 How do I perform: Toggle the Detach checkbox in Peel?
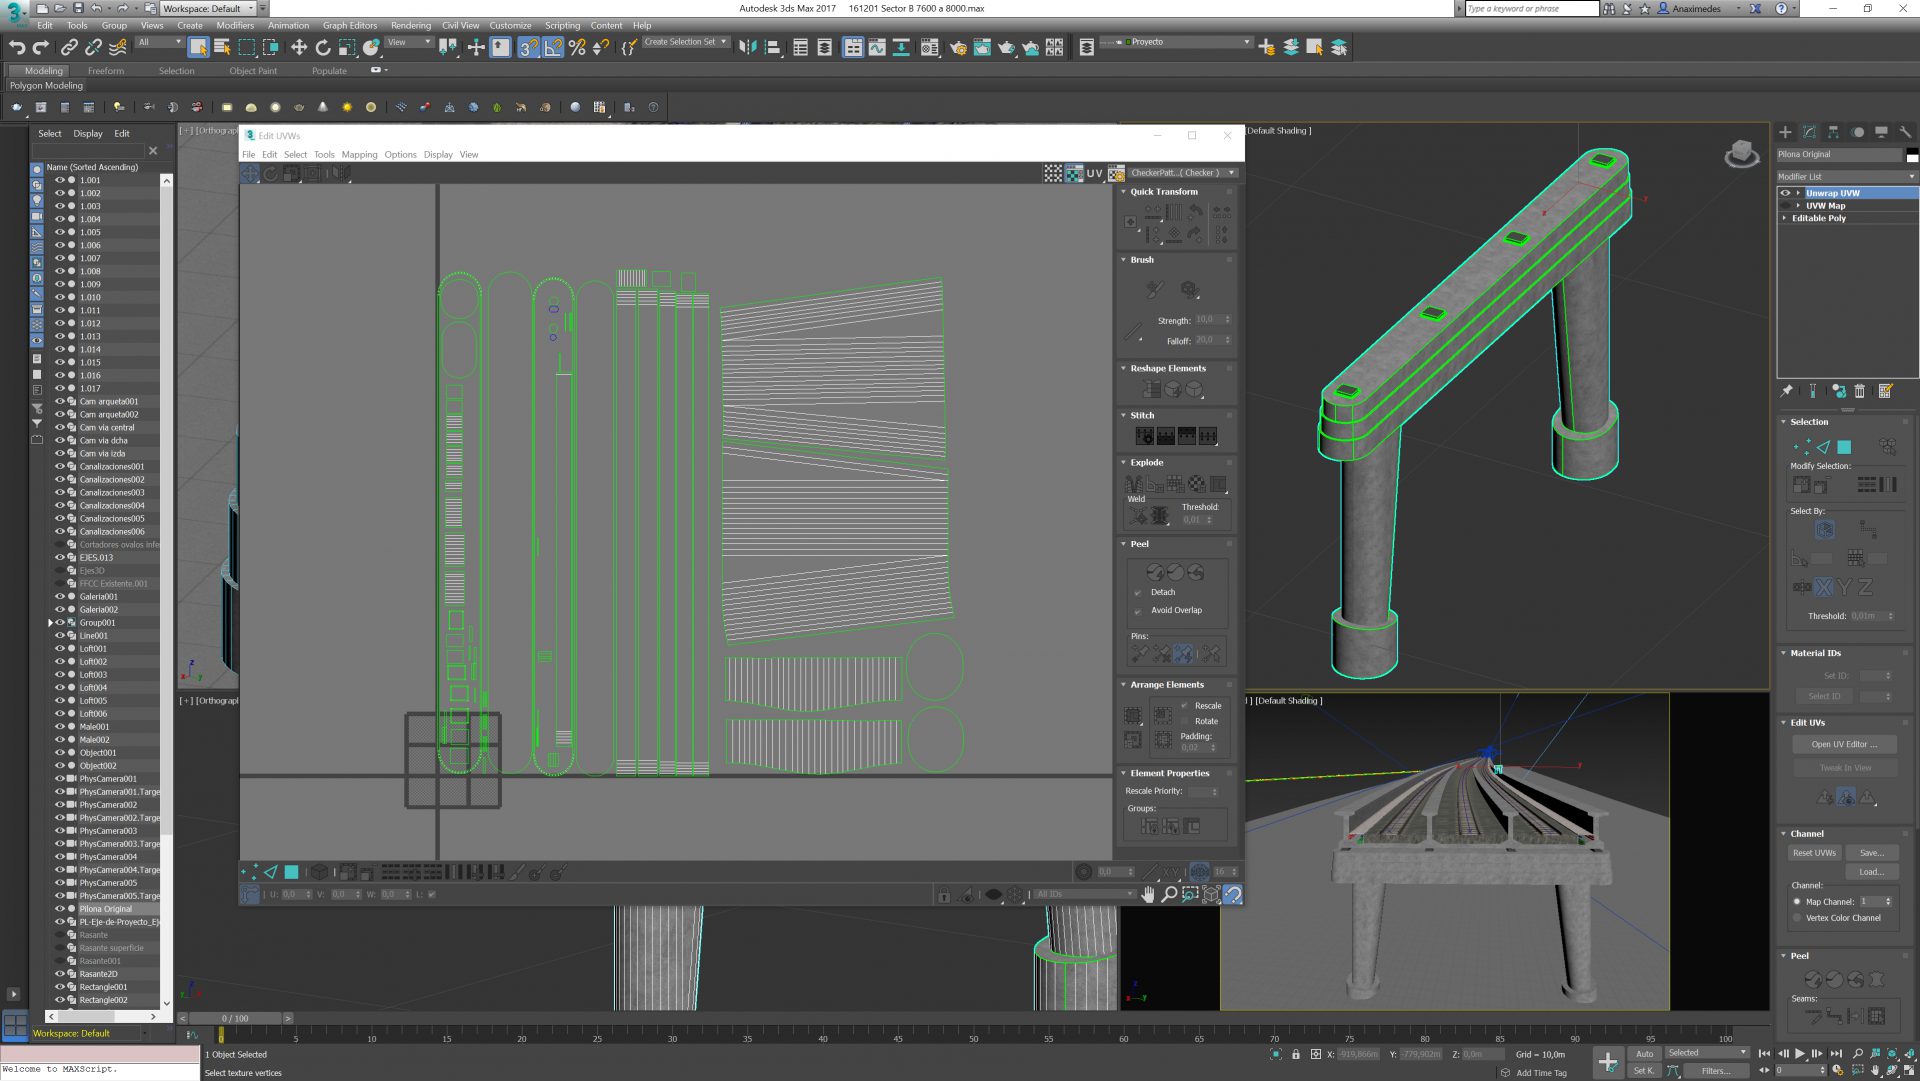click(x=1138, y=593)
